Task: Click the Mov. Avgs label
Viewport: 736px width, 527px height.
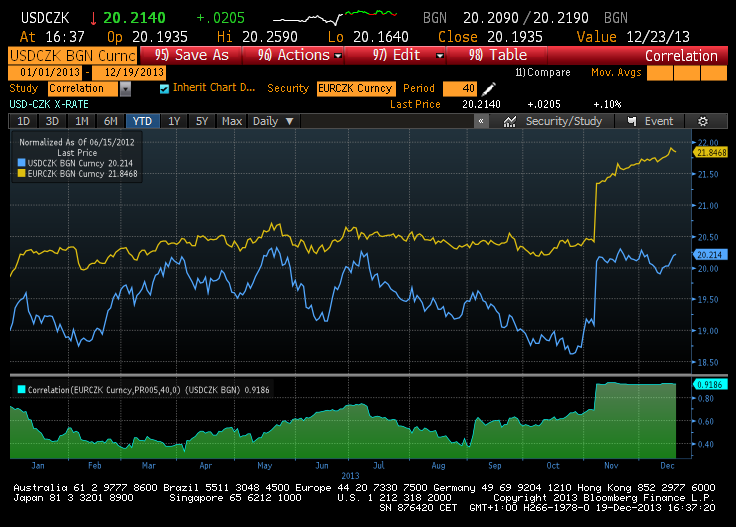Action: pos(616,73)
